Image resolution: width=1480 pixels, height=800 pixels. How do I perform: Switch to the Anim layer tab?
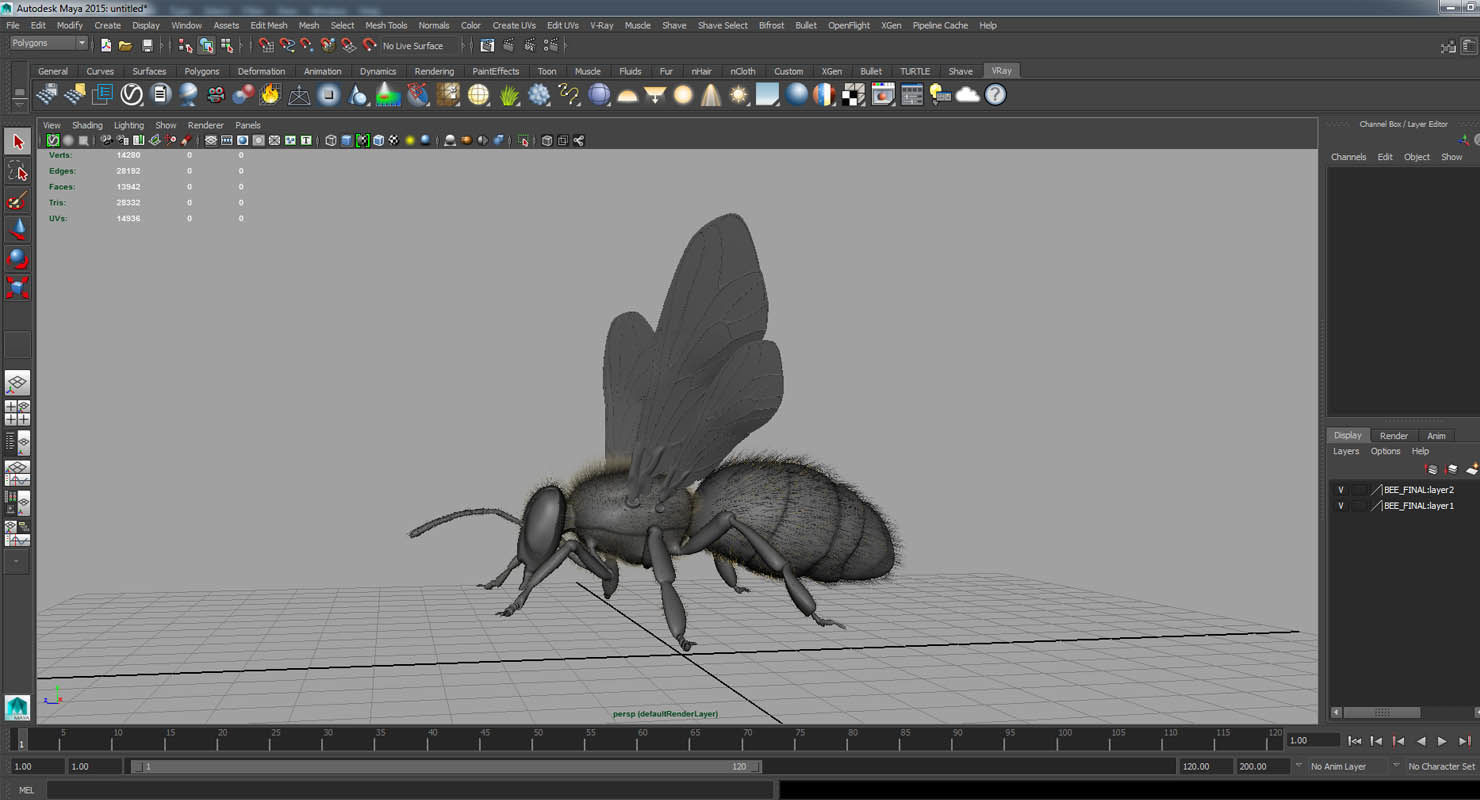tap(1436, 436)
